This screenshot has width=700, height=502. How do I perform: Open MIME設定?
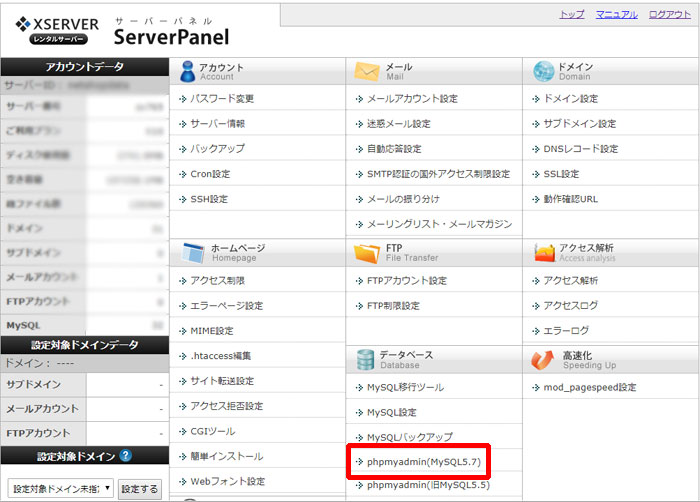(x=212, y=330)
